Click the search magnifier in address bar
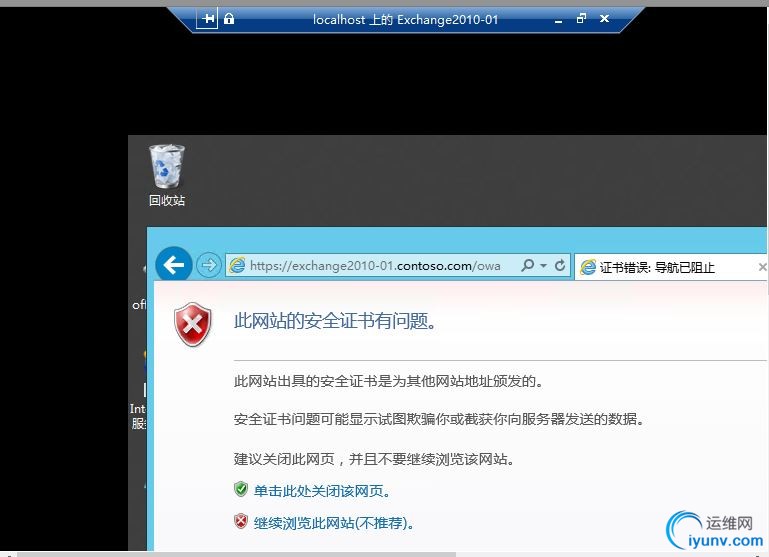 pos(528,265)
